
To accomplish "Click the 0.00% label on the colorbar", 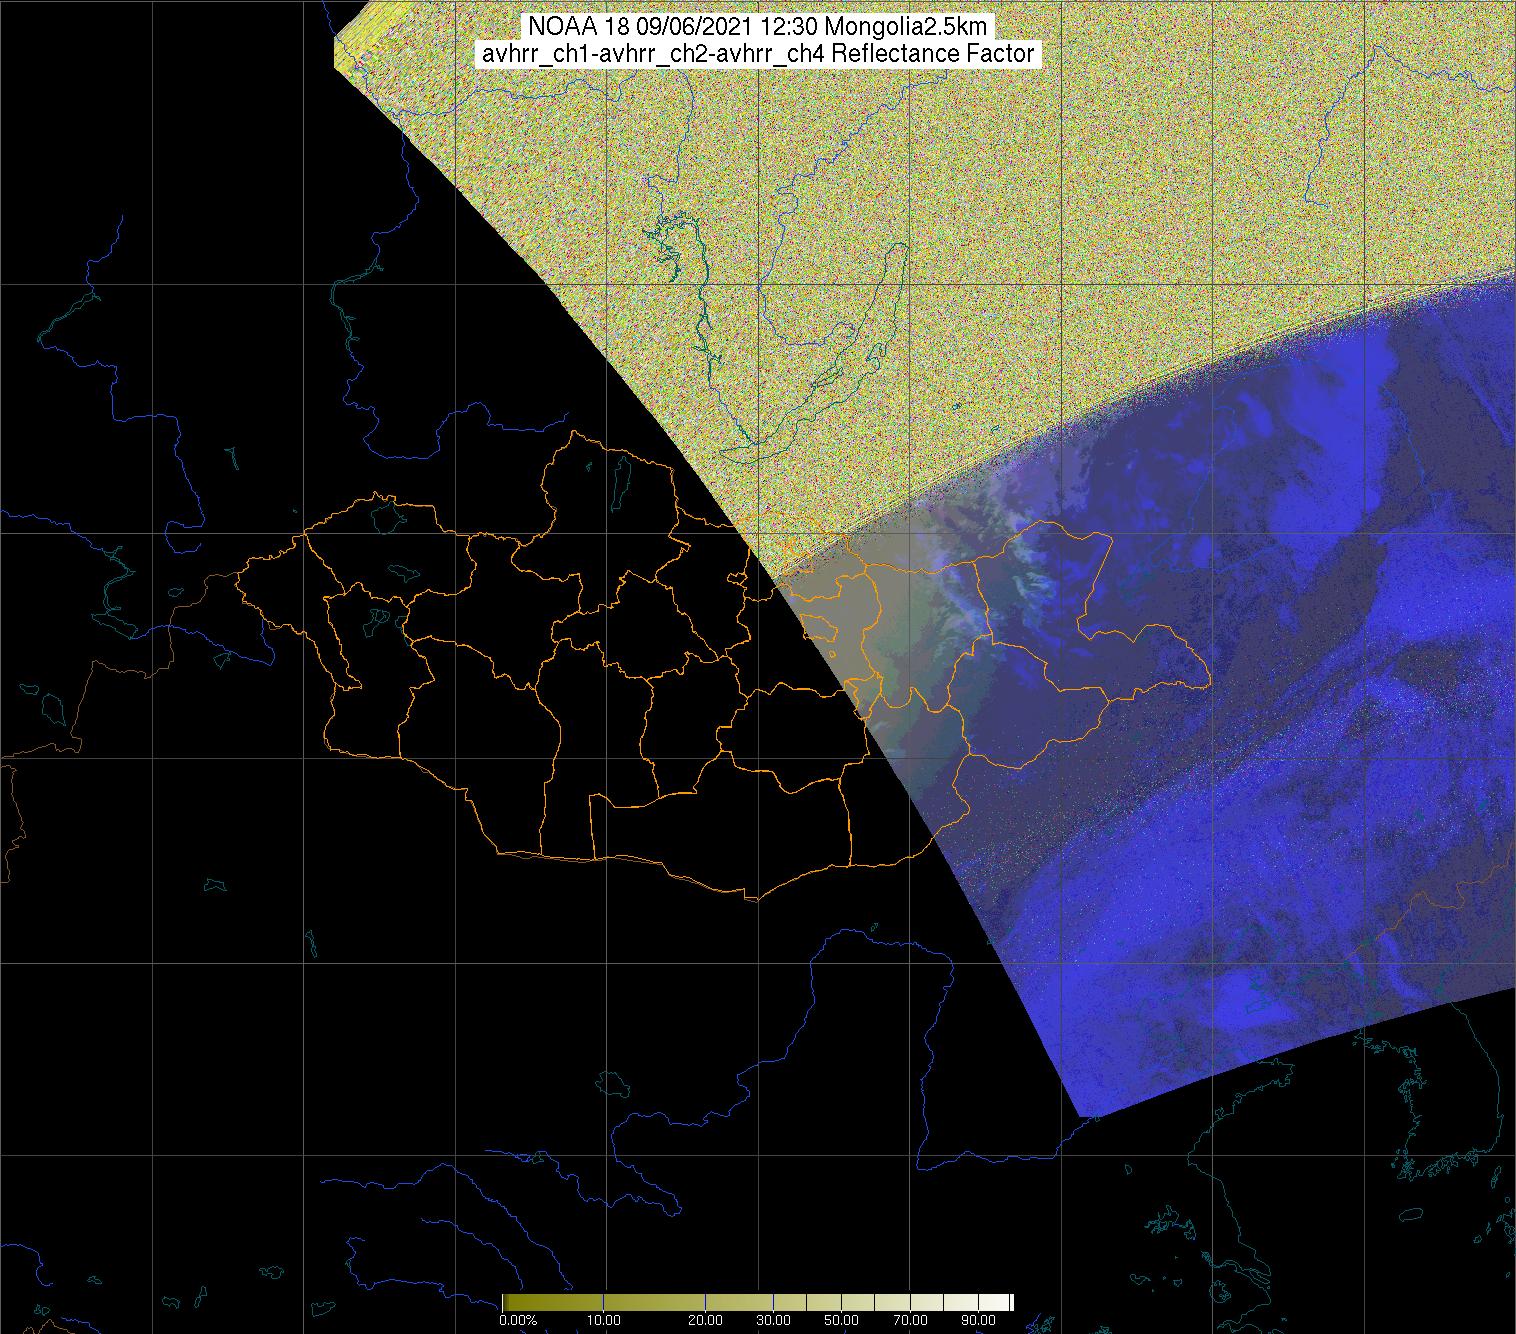I will click(x=517, y=1320).
